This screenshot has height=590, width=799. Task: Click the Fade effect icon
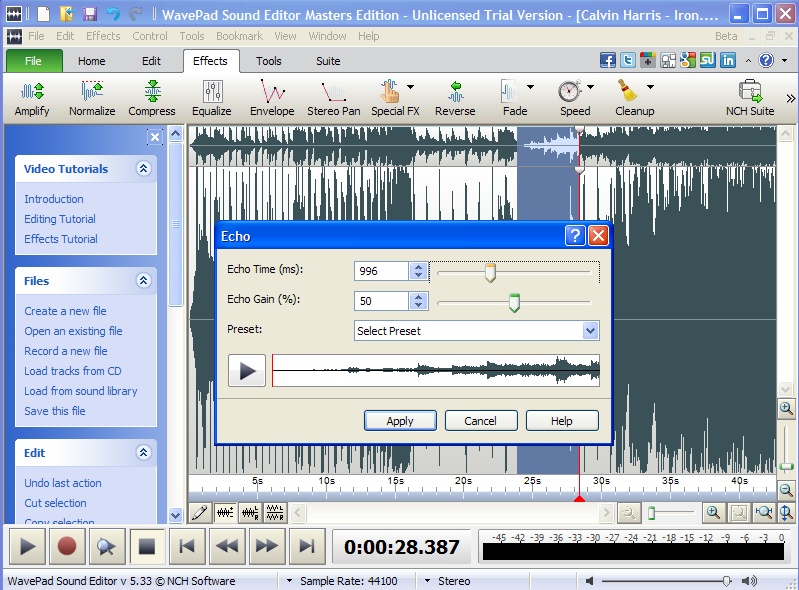(x=510, y=92)
